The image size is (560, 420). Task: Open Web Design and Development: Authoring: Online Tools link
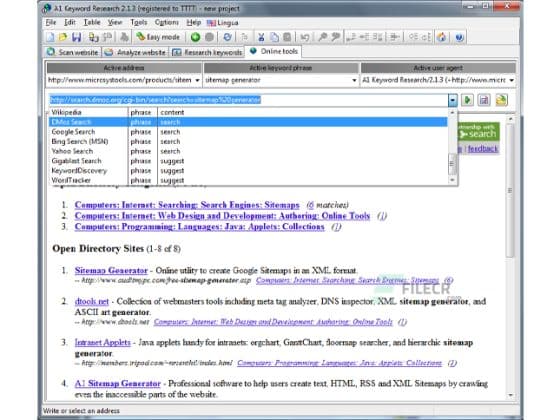click(222, 216)
